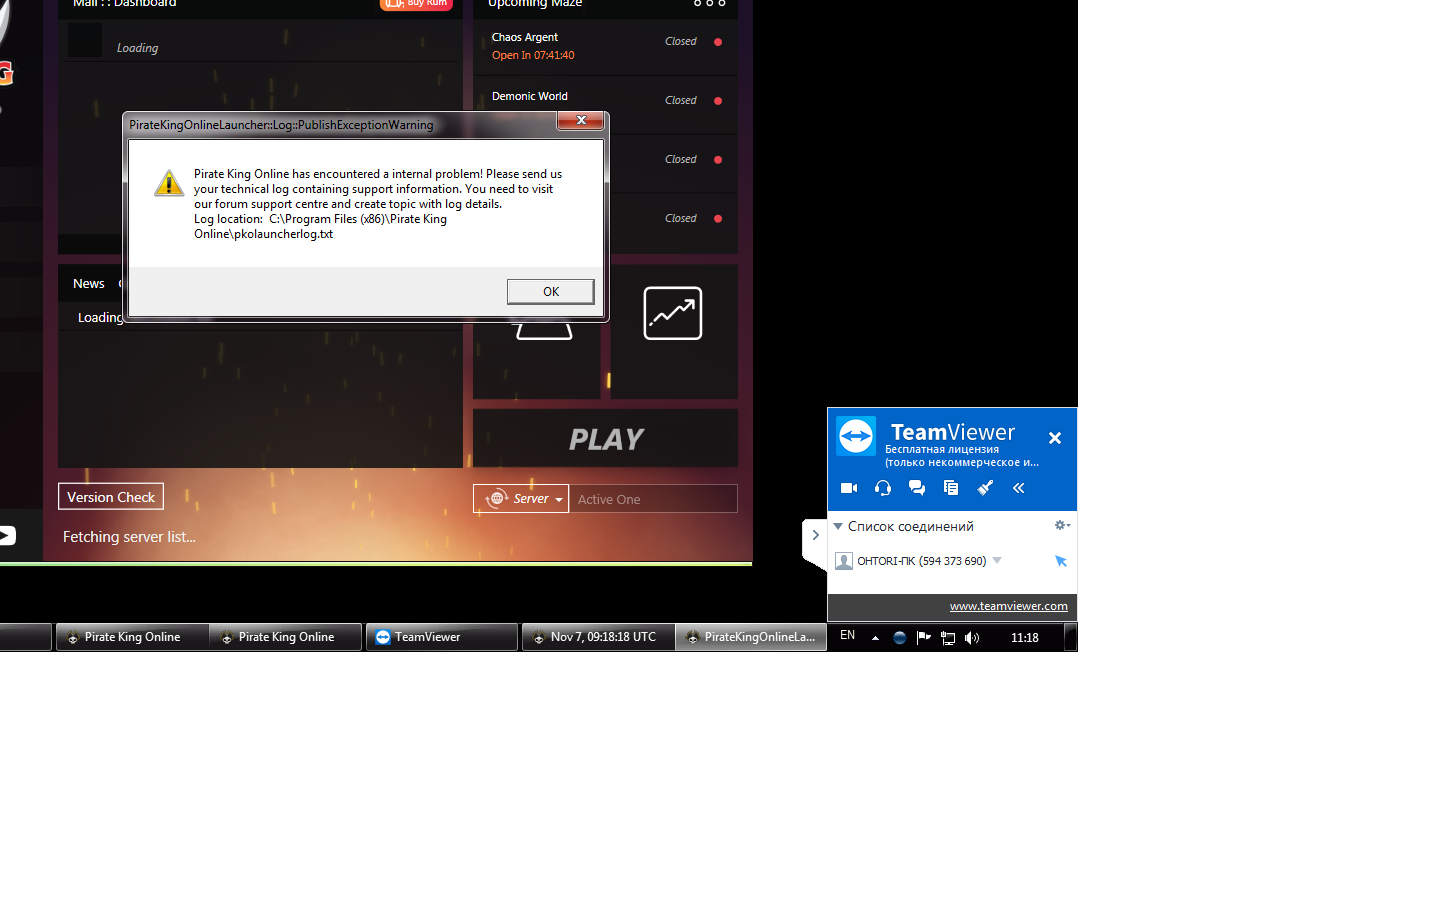Screen dimensions: 1440x900
Task: Click the PLAY button
Action: pos(606,438)
